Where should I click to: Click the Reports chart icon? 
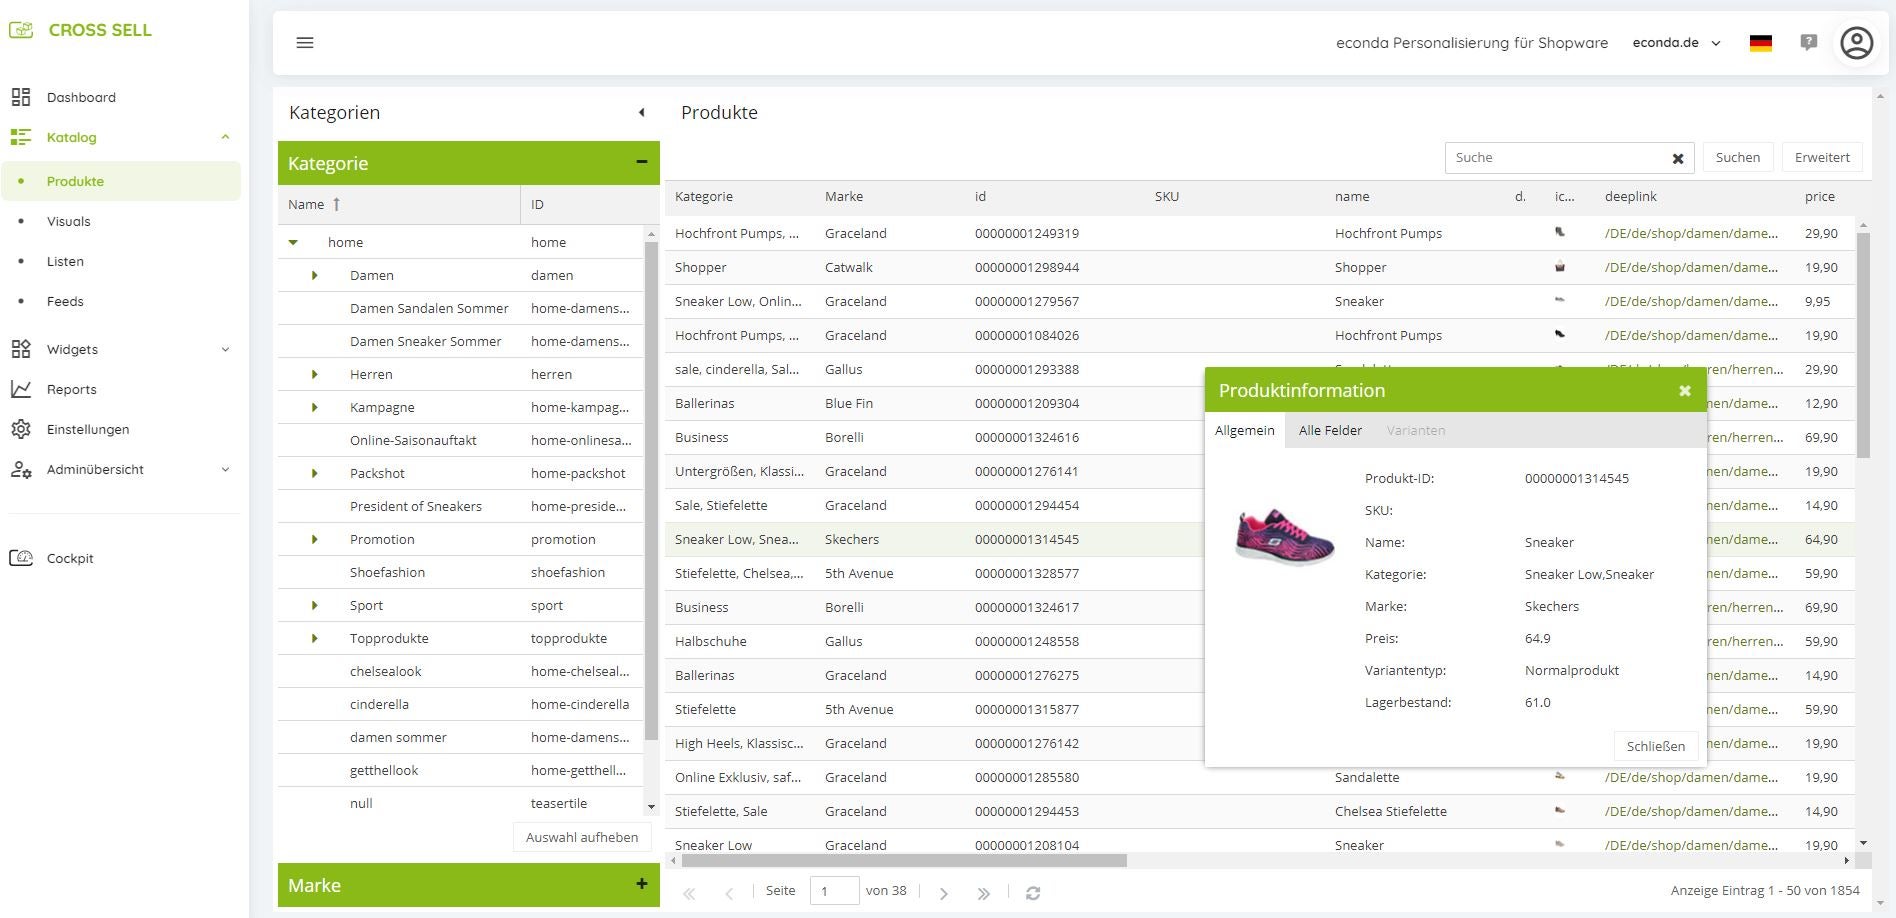(21, 389)
